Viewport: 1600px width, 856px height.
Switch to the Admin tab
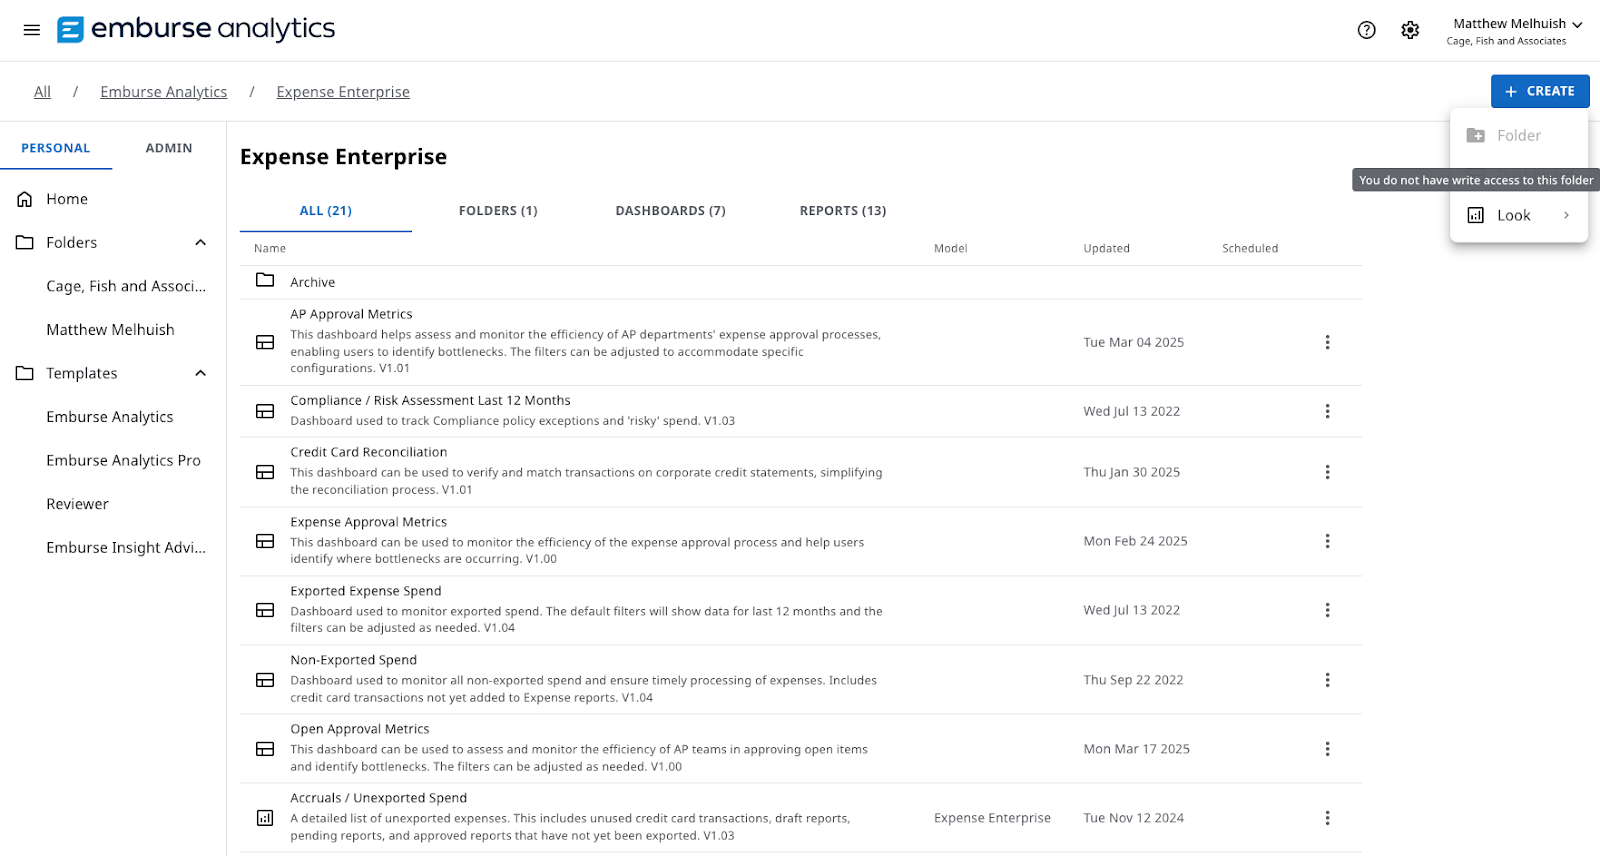(169, 148)
